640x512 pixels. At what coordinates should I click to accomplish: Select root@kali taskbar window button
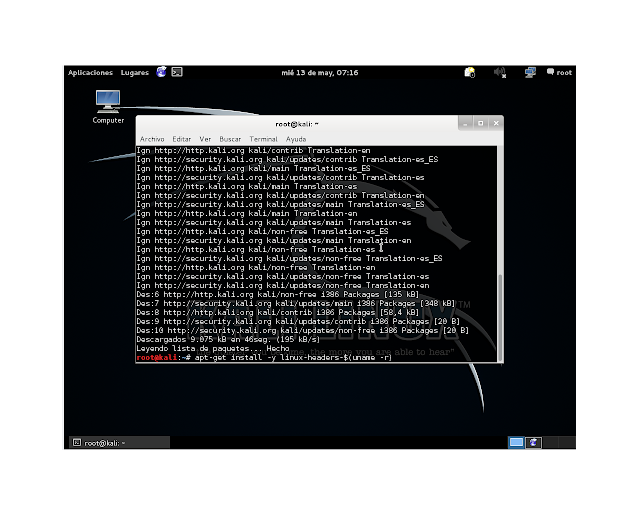click(x=119, y=443)
